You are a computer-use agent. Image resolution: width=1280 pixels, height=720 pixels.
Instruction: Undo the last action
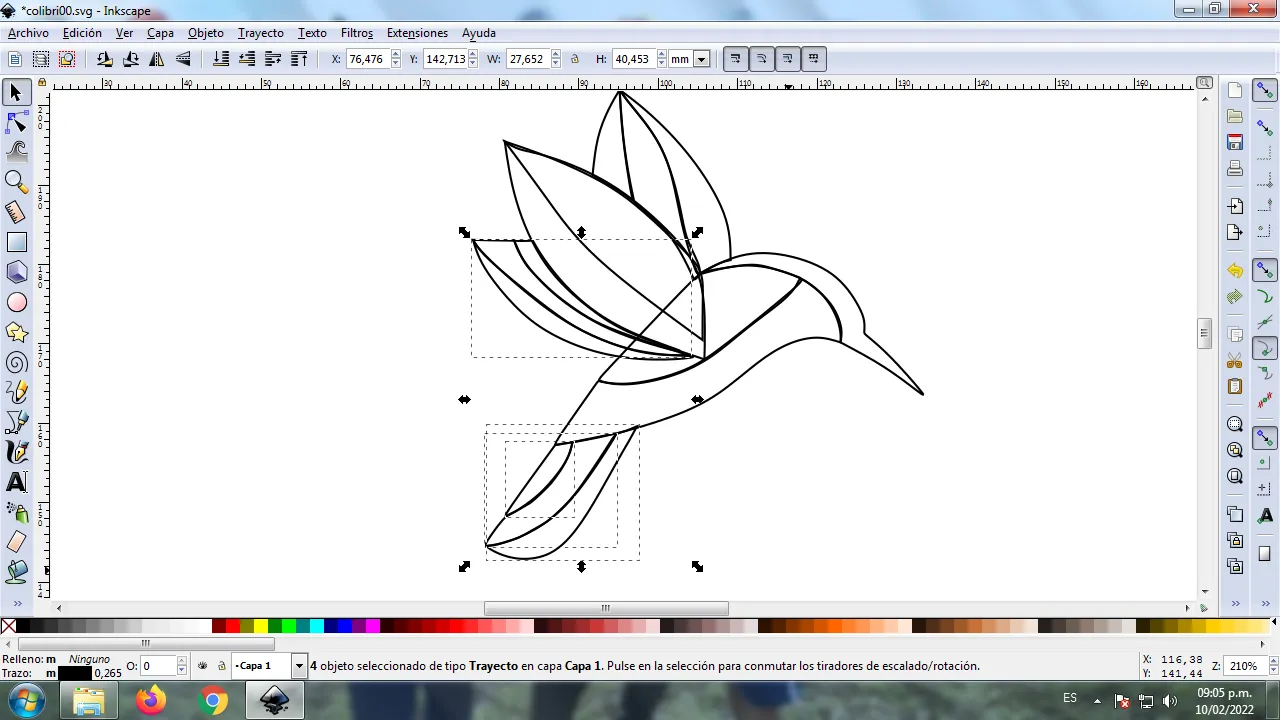[x=1235, y=271]
